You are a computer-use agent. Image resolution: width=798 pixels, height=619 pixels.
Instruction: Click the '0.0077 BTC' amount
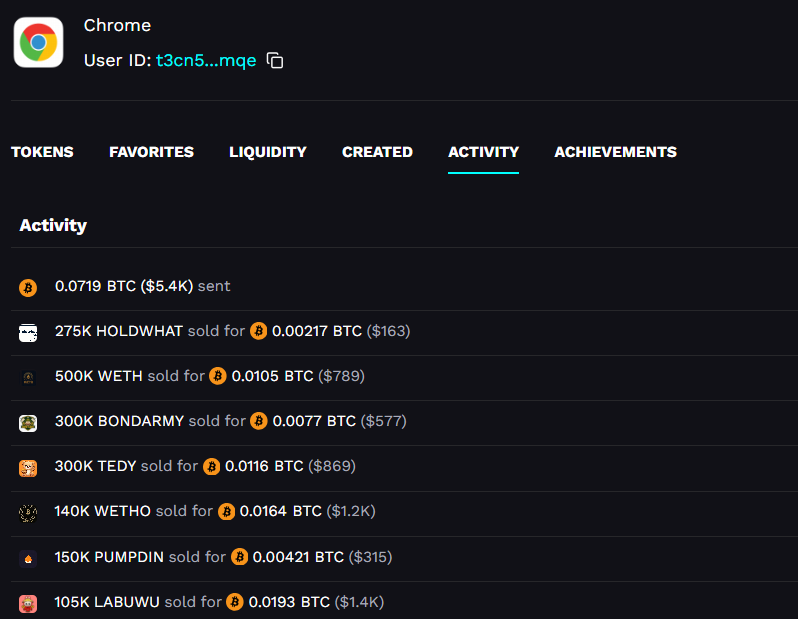314,421
